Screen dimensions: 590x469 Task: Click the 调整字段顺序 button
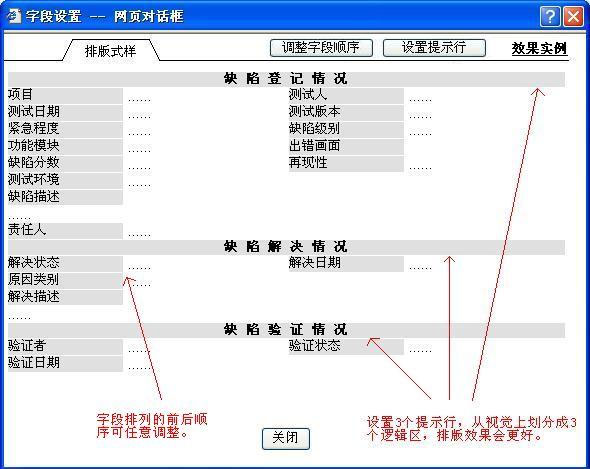(321, 48)
